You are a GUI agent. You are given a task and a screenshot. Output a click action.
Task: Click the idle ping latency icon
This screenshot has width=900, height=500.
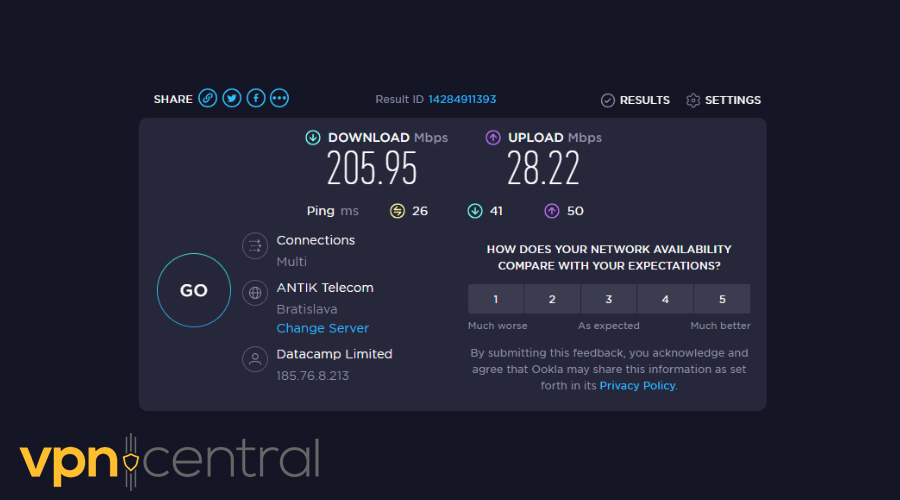(397, 211)
